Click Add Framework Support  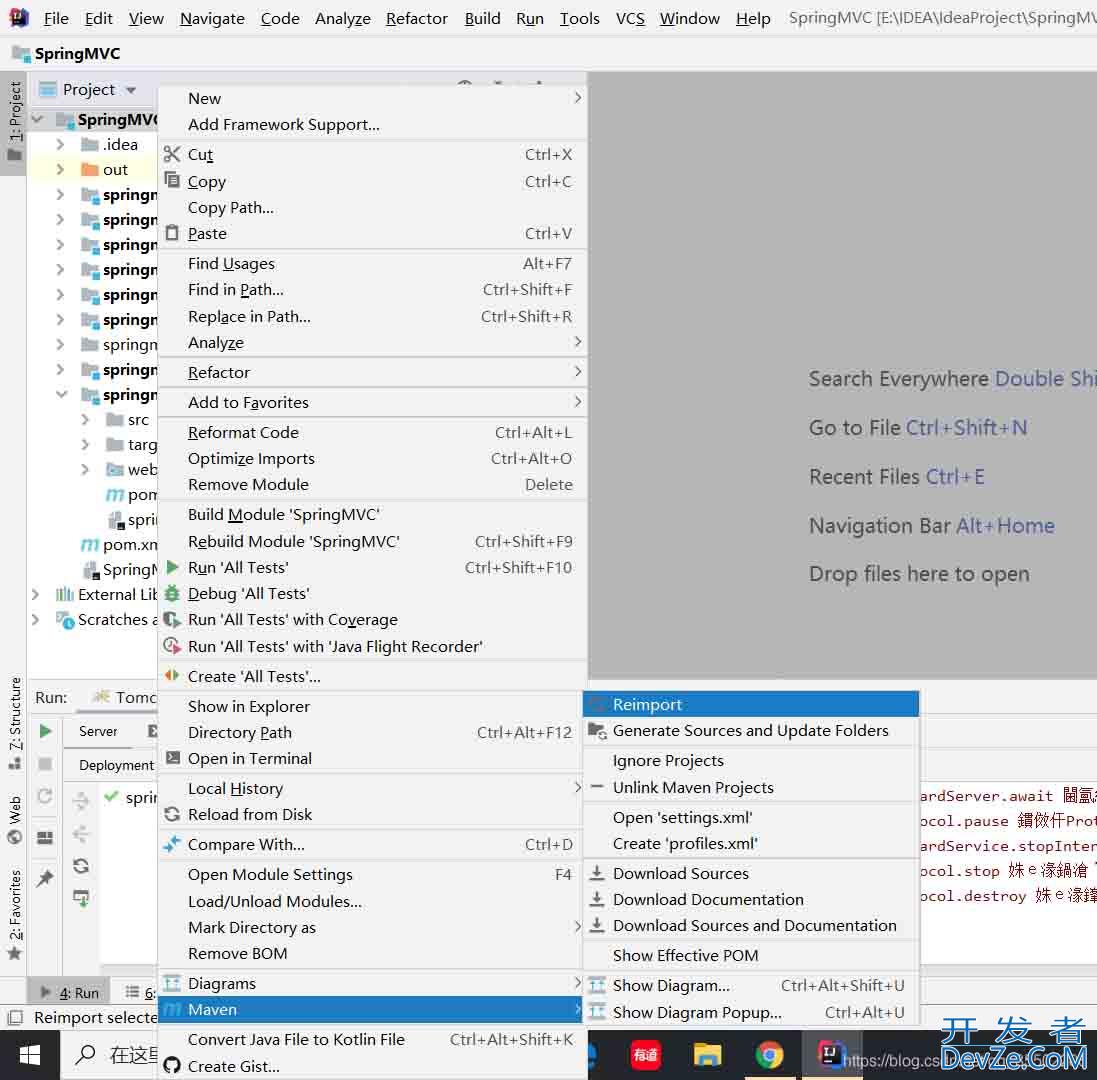coord(372,125)
